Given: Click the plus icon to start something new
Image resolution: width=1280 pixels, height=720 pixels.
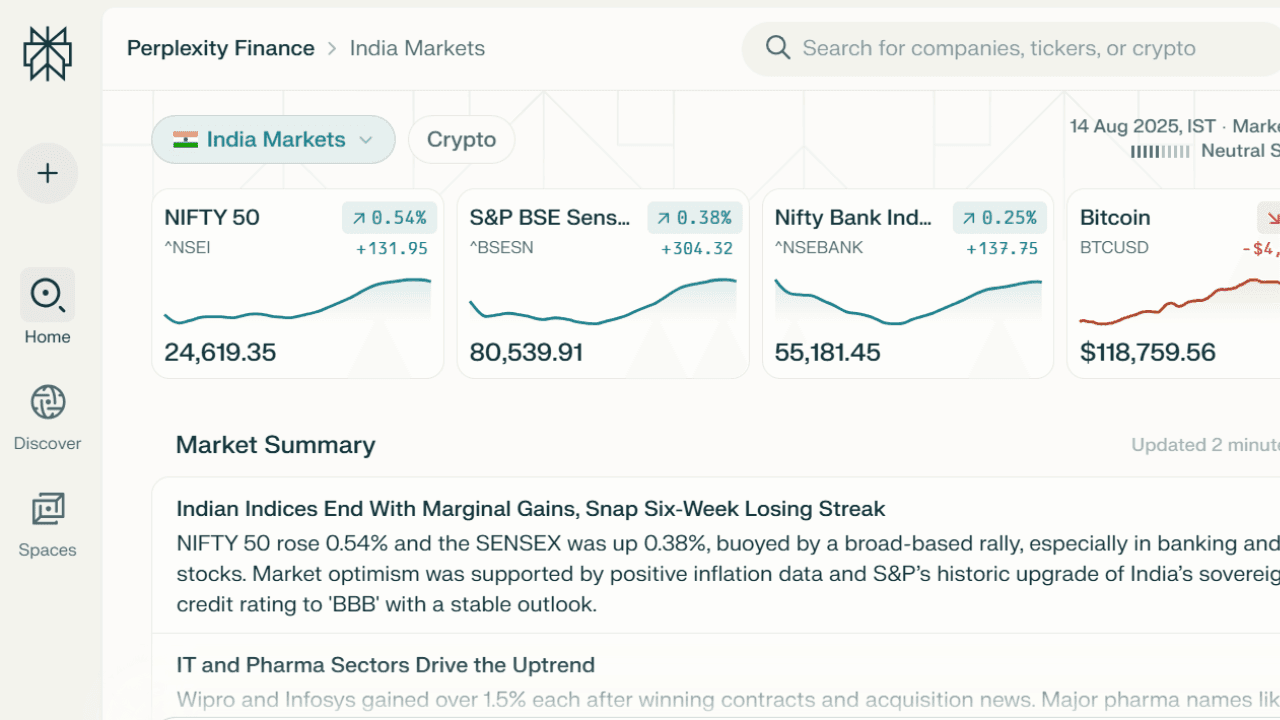Looking at the screenshot, I should coord(47,172).
